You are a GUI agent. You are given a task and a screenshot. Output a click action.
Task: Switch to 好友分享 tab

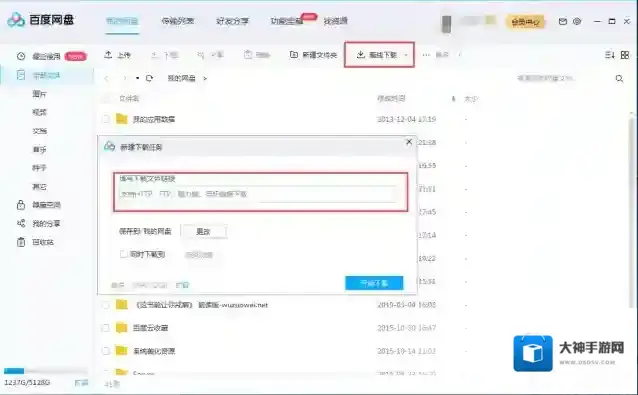point(232,21)
